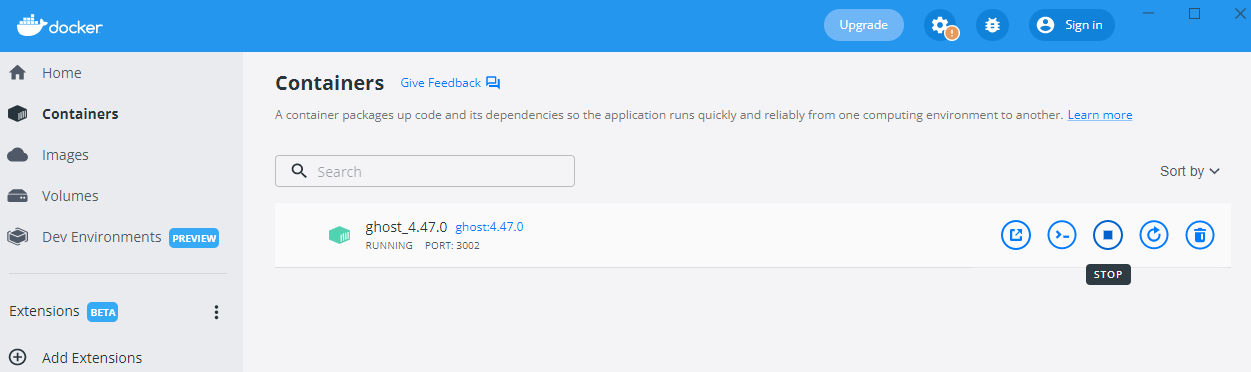Viewport: 1251px width, 372px height.
Task: Click the RUNNING status text
Action: point(389,245)
